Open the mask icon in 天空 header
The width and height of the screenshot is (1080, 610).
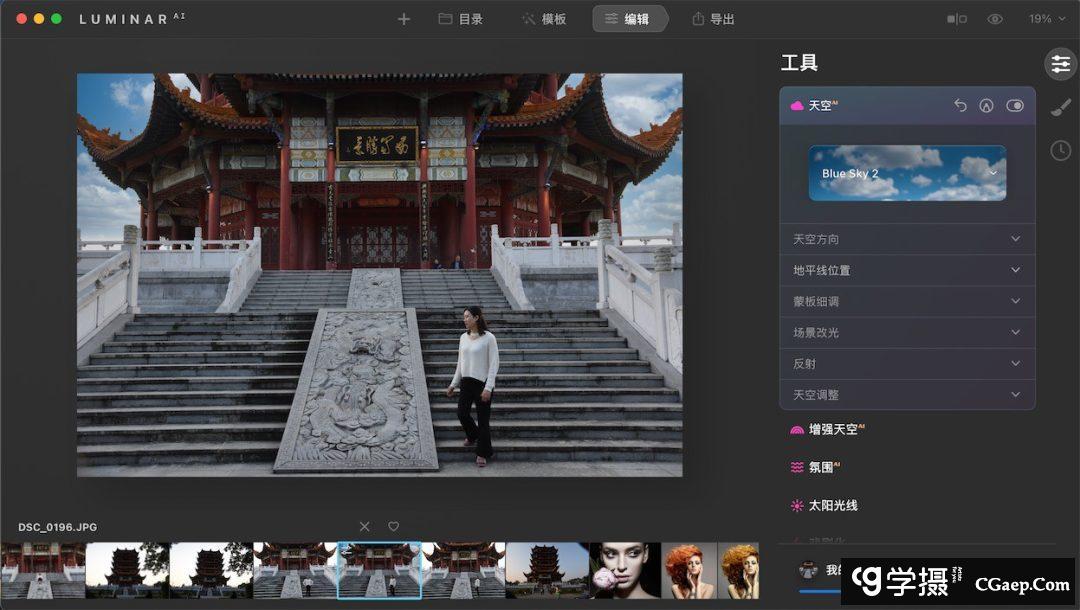tap(986, 105)
